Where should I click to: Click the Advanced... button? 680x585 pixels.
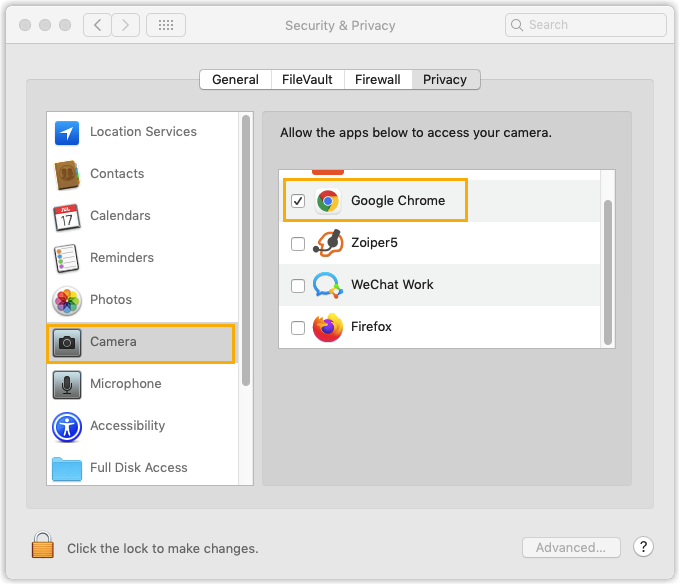tap(571, 547)
